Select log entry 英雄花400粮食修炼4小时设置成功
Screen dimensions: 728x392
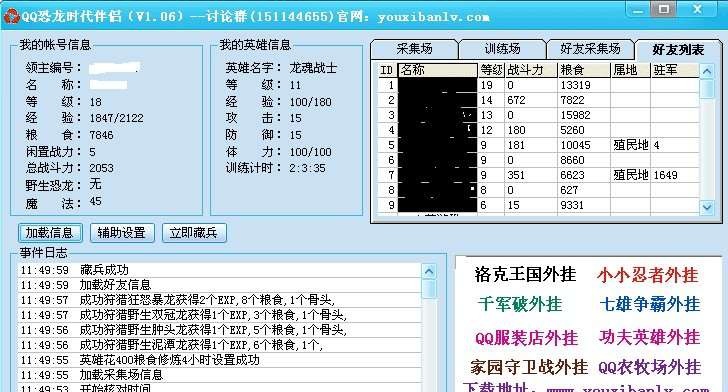click(220, 360)
